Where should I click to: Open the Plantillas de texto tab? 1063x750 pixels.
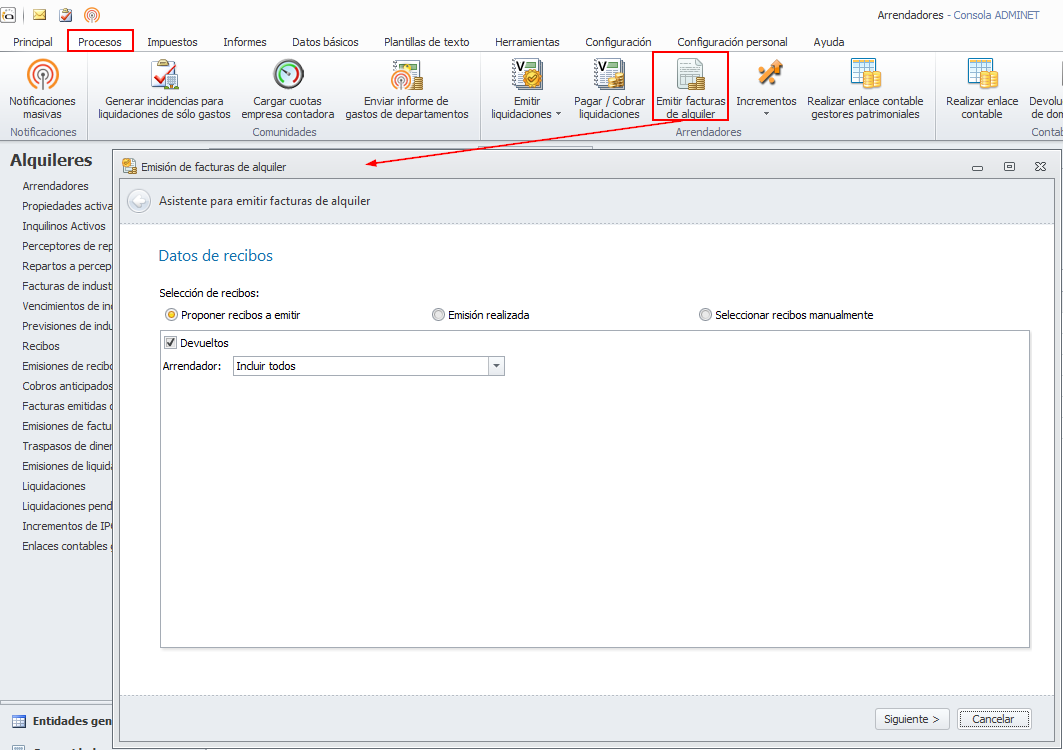click(426, 41)
